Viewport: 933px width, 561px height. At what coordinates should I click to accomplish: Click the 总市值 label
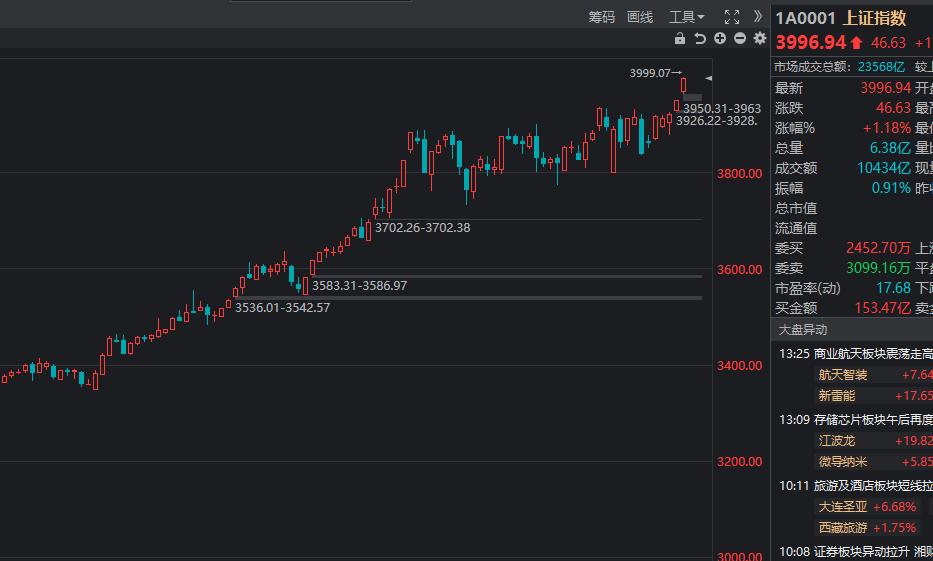click(x=796, y=208)
